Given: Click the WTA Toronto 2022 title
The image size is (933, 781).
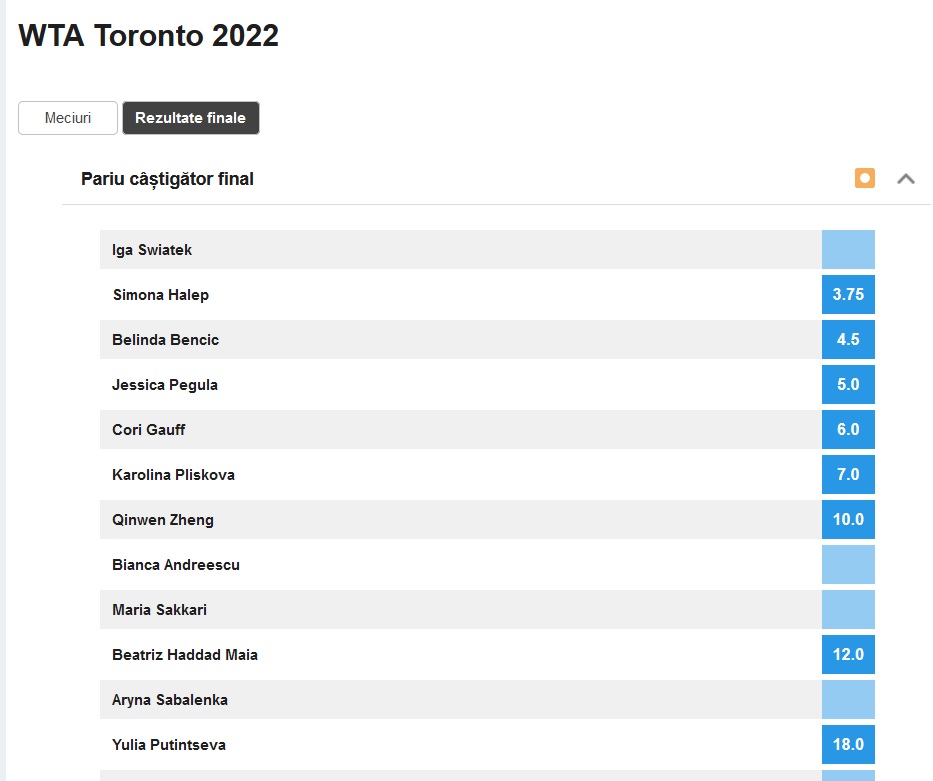Looking at the screenshot, I should pos(148,36).
